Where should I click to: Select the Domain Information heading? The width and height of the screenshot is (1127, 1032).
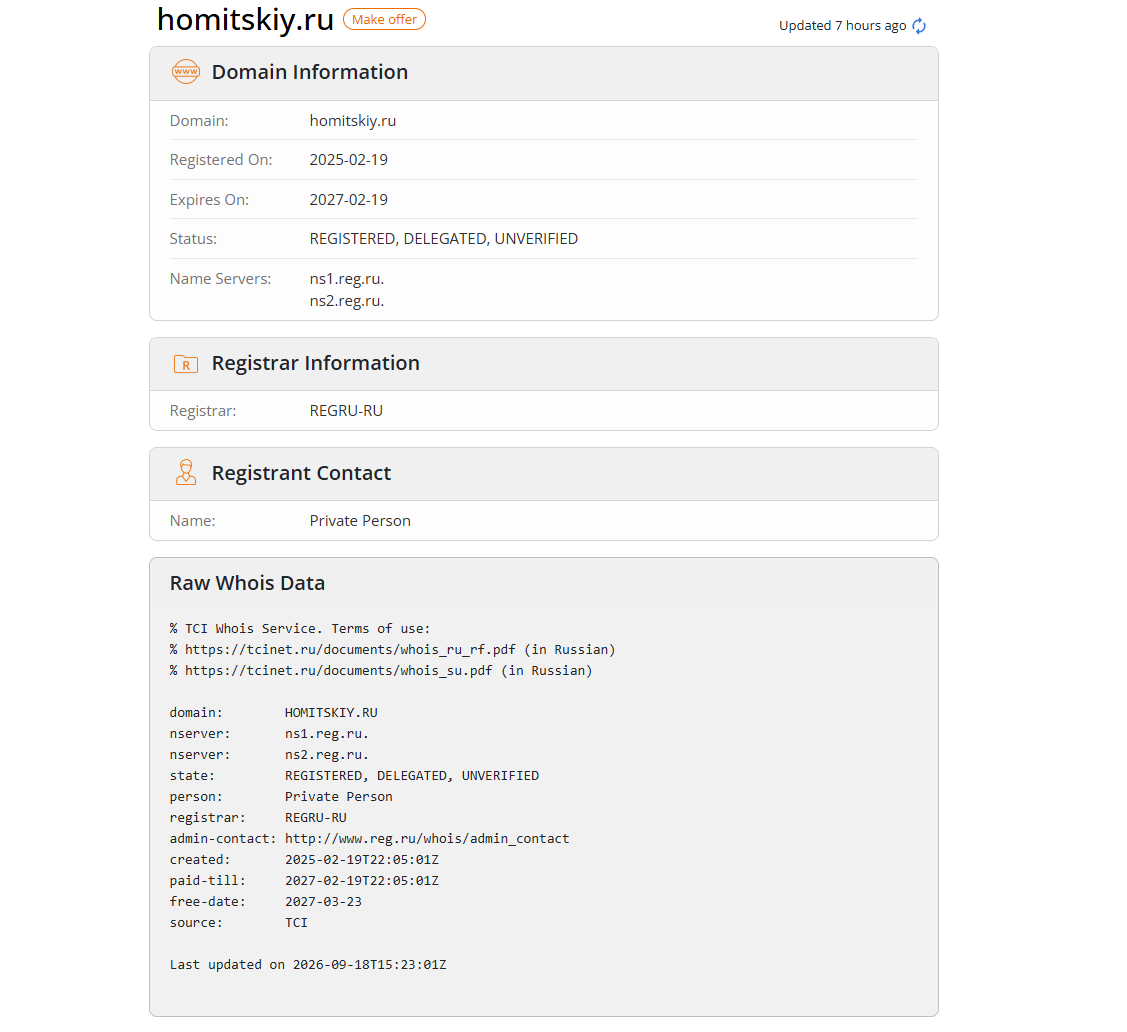[310, 72]
